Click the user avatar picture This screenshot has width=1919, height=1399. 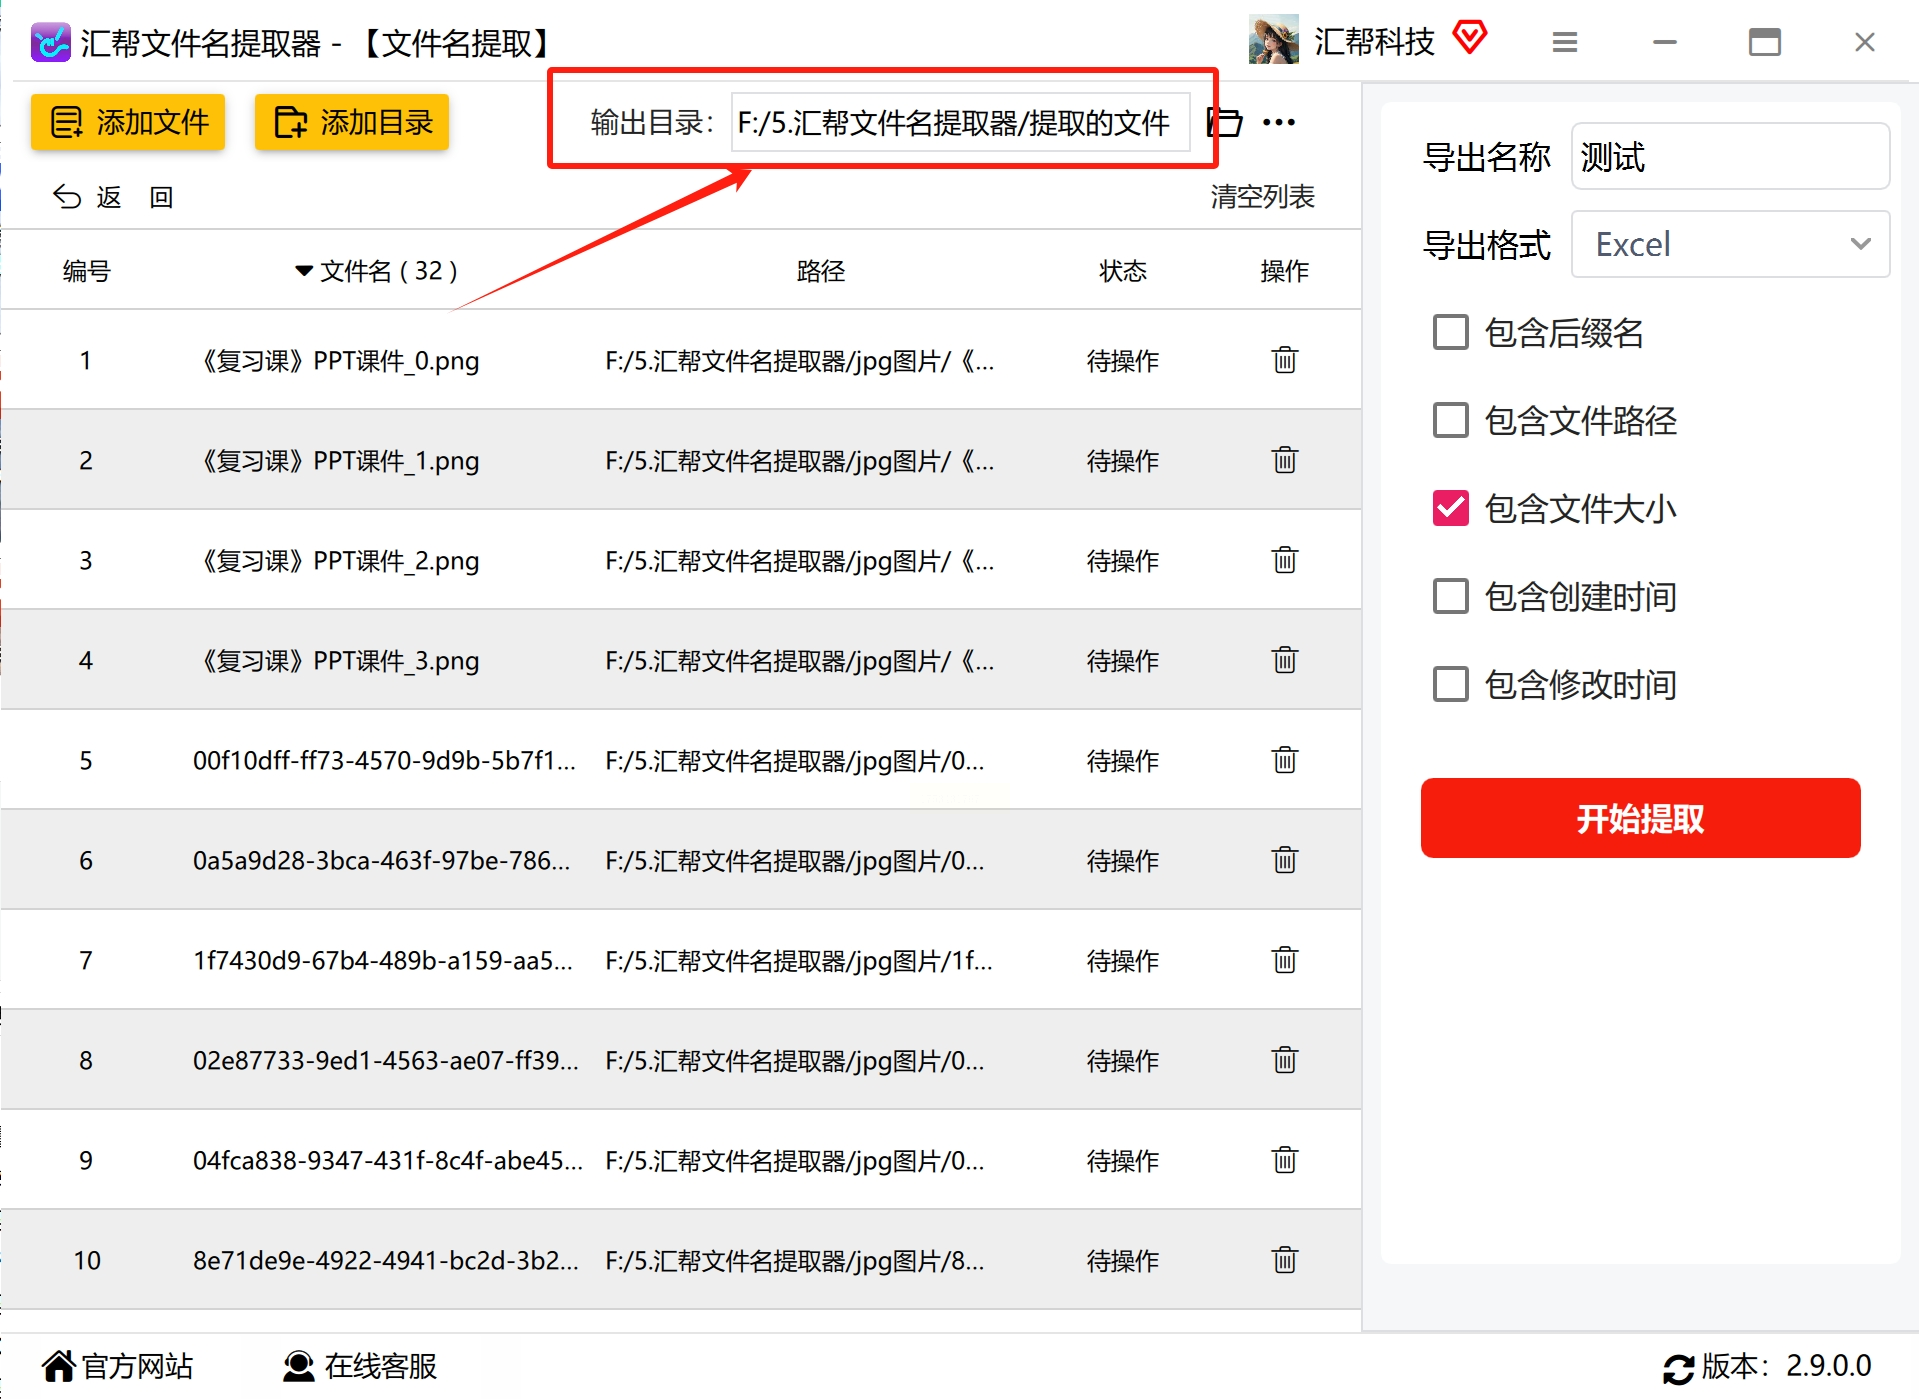1273,40
